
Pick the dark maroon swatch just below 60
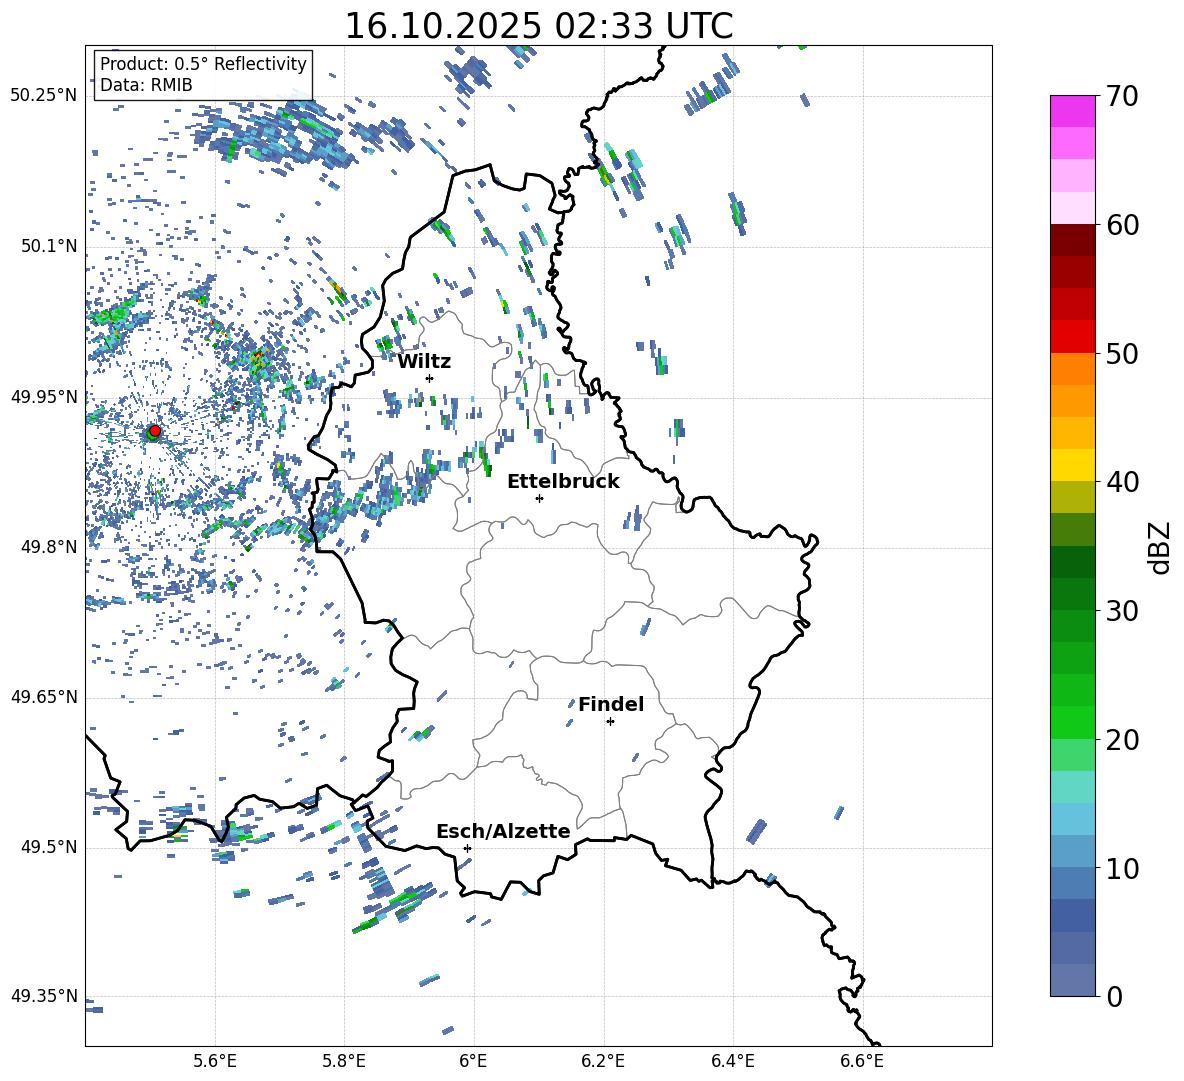[1072, 240]
